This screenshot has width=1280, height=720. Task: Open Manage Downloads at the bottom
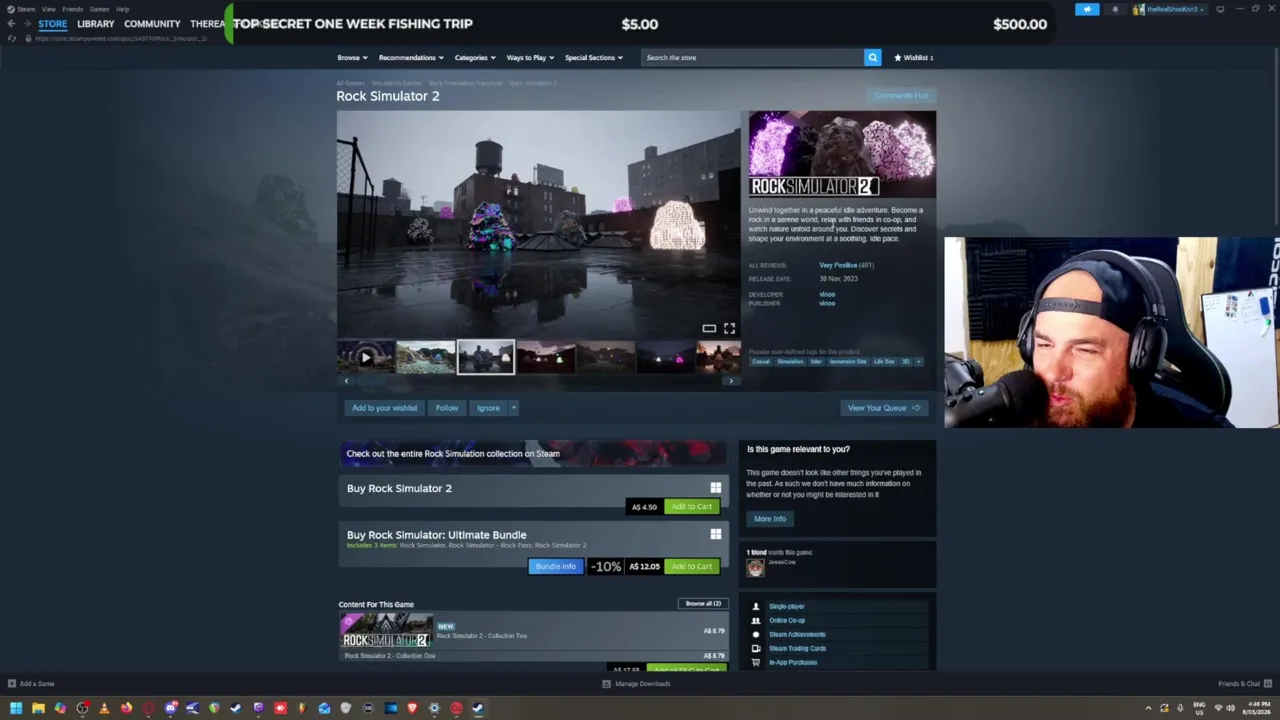tap(636, 684)
